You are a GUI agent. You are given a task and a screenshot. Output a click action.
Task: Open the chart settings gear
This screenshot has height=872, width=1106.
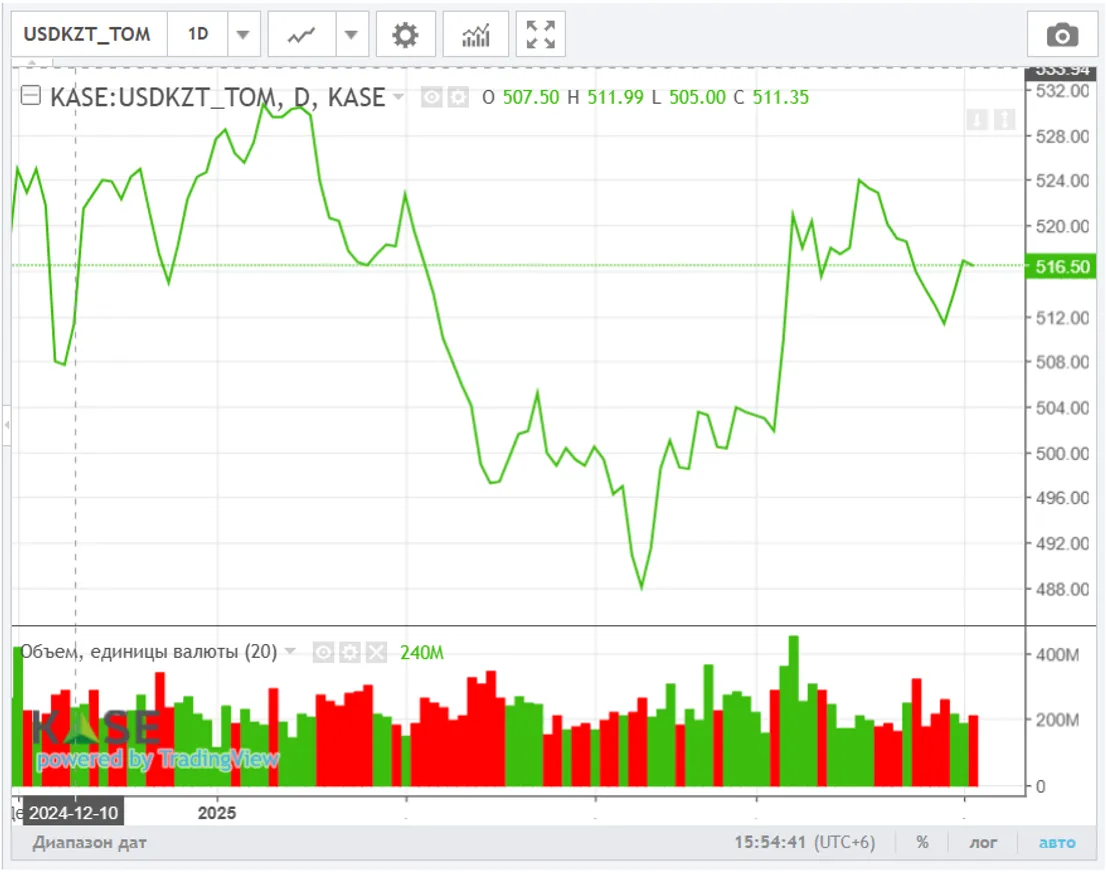(x=405, y=35)
